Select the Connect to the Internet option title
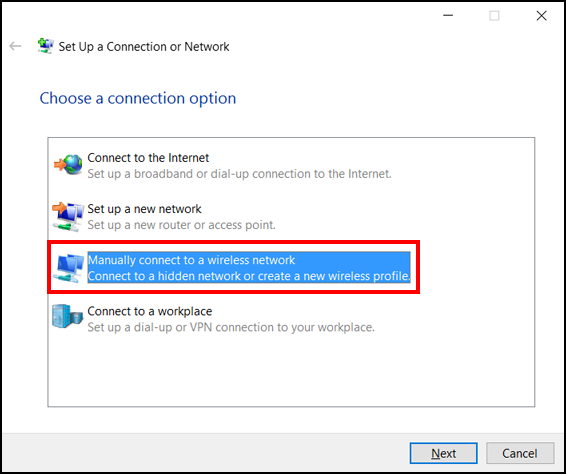The height and width of the screenshot is (474, 566). [x=148, y=158]
